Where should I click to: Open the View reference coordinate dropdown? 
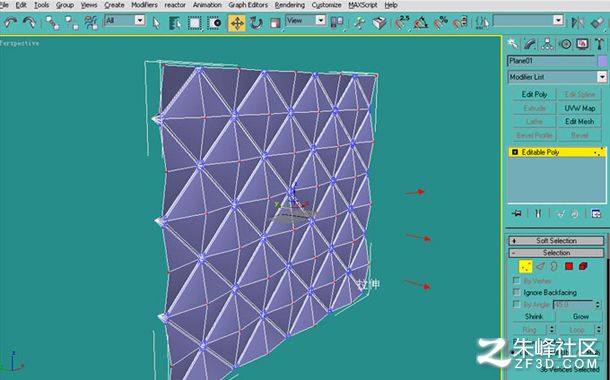coord(305,20)
